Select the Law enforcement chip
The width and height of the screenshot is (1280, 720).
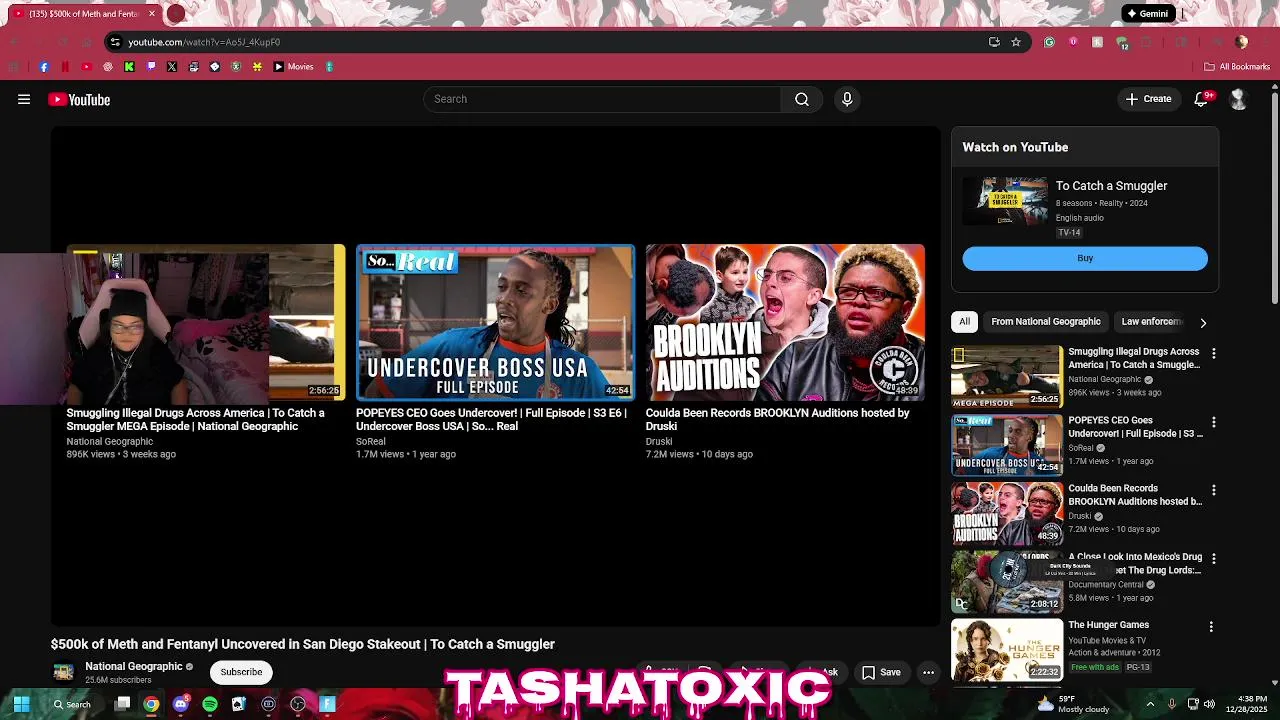[x=1151, y=322]
